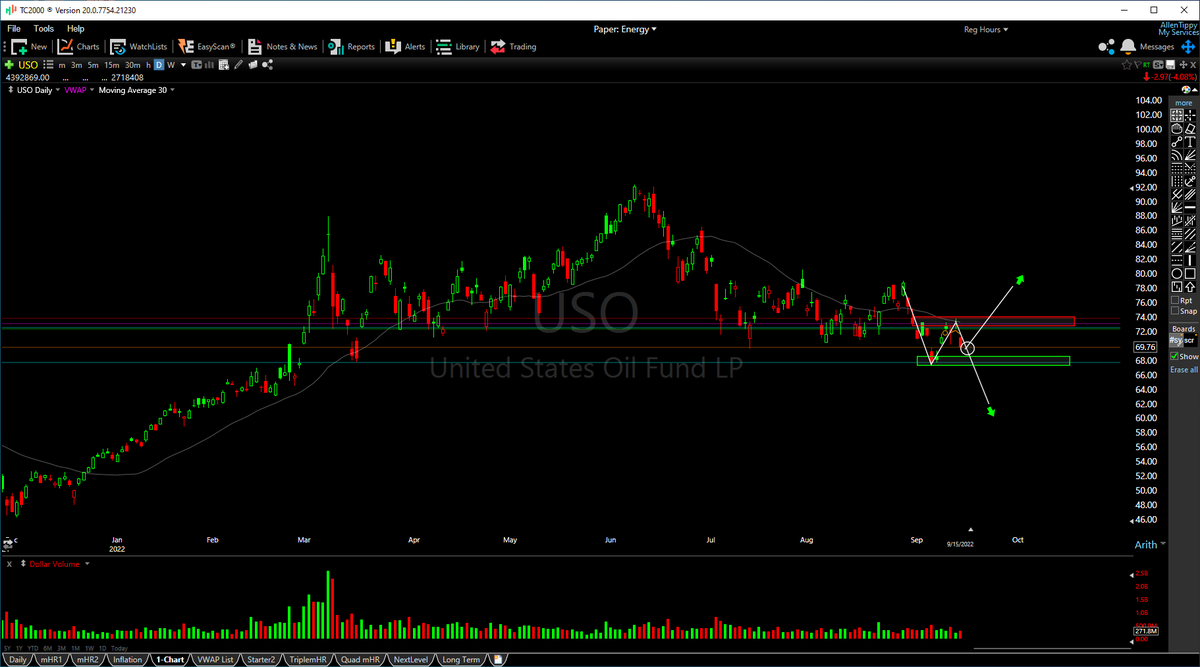Switch to the Long Term tab

coord(461,660)
